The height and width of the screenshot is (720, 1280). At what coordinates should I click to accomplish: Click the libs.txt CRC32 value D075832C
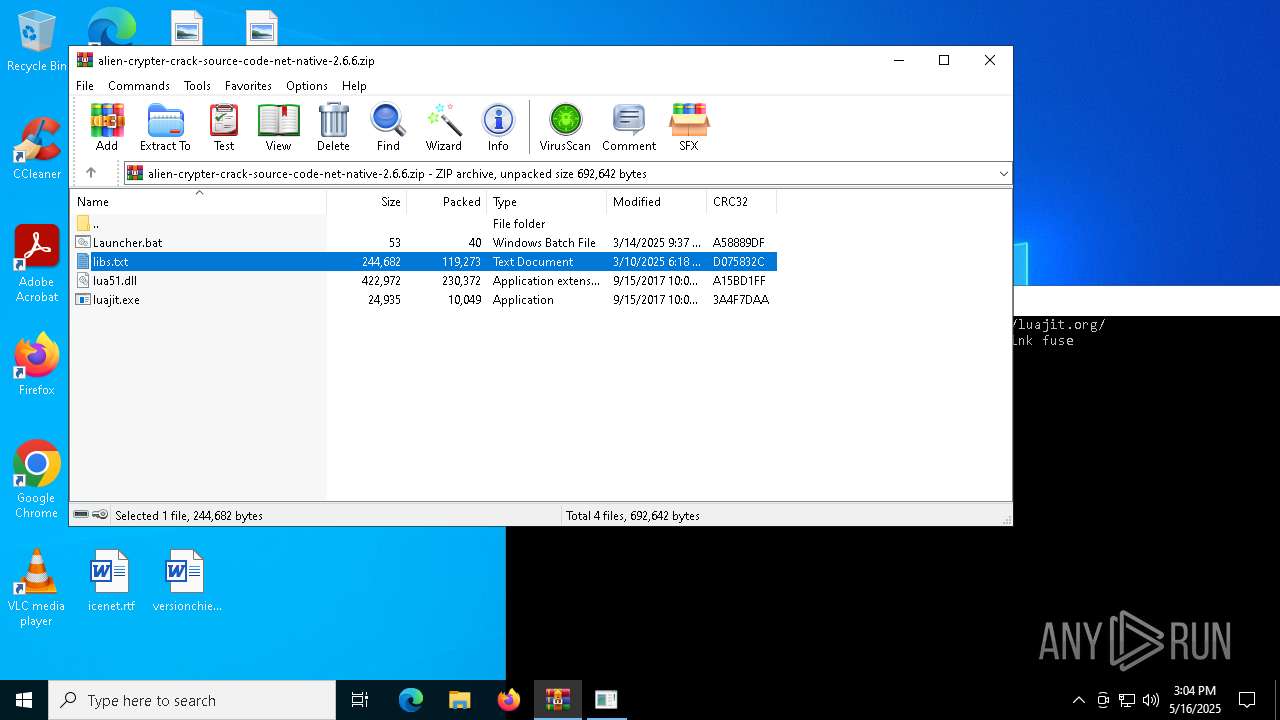[x=739, y=262]
